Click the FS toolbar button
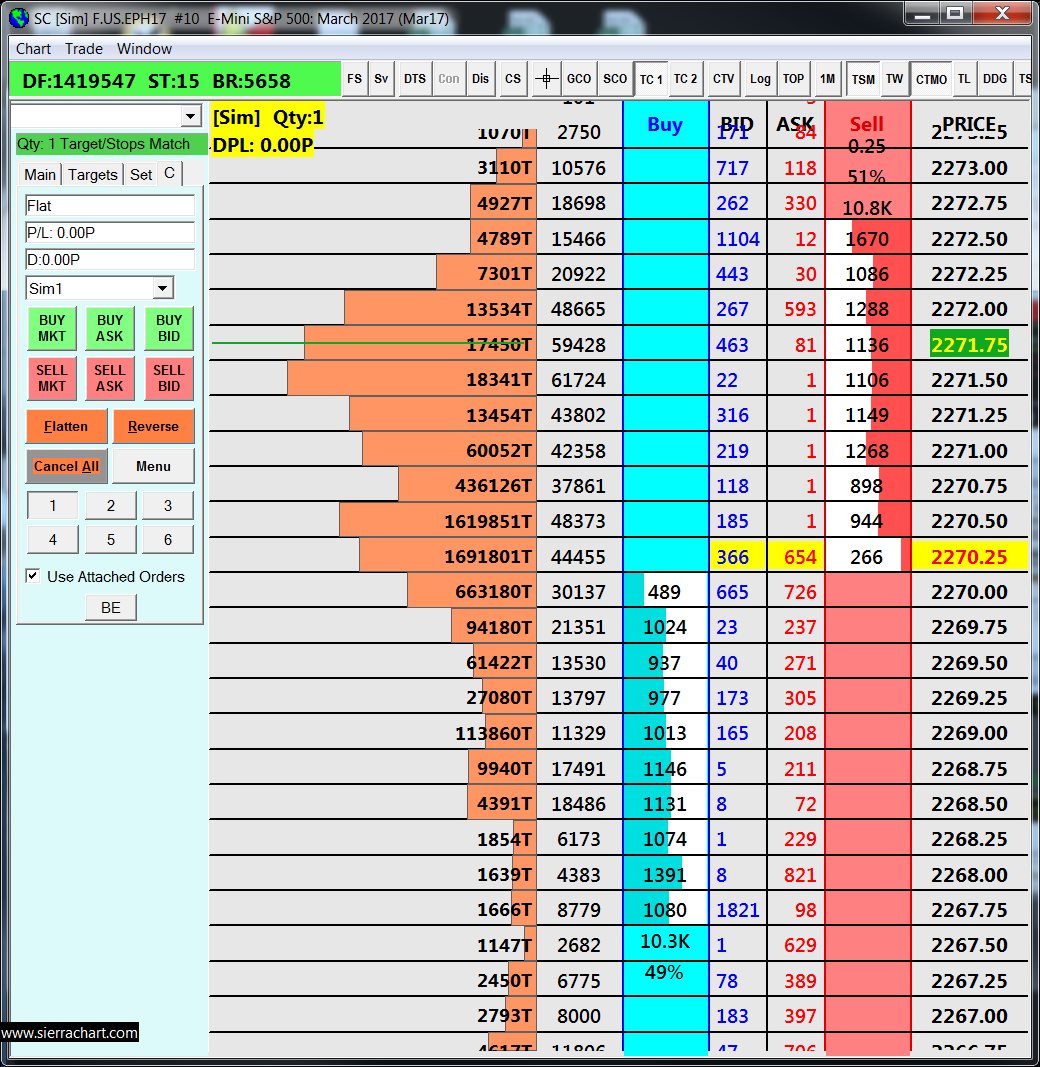 pos(354,79)
